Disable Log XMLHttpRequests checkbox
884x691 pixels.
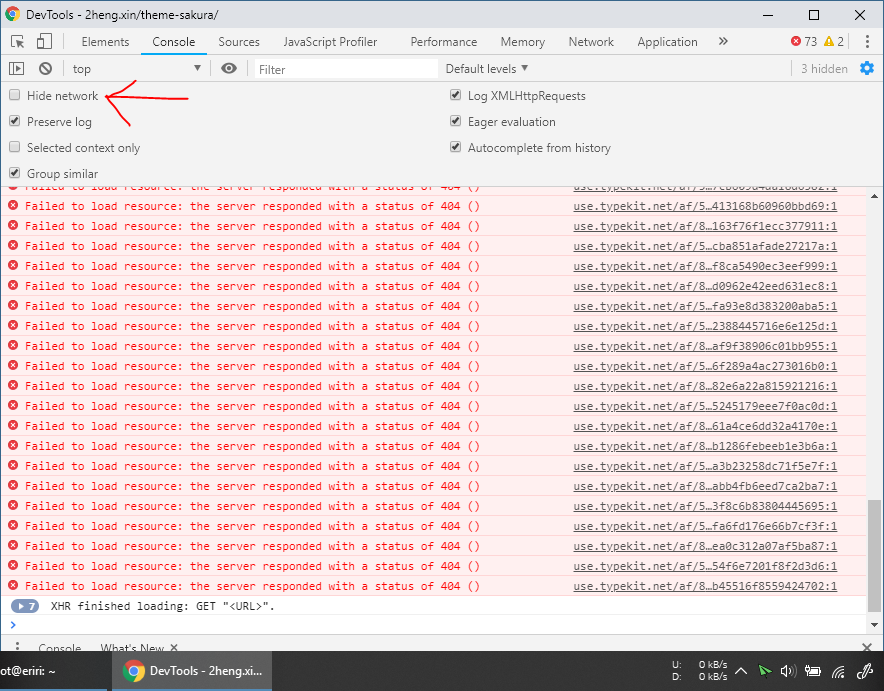tap(456, 95)
